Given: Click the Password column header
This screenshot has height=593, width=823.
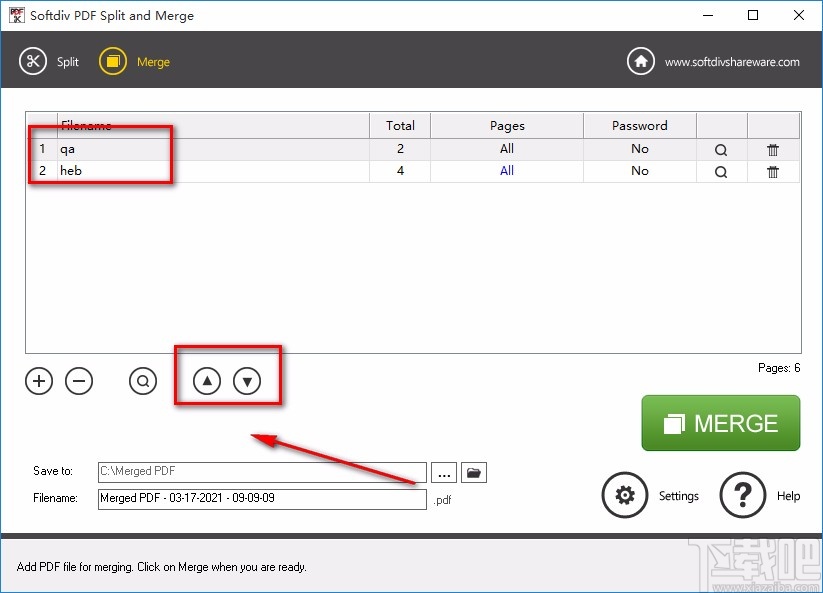Looking at the screenshot, I should tap(639, 126).
